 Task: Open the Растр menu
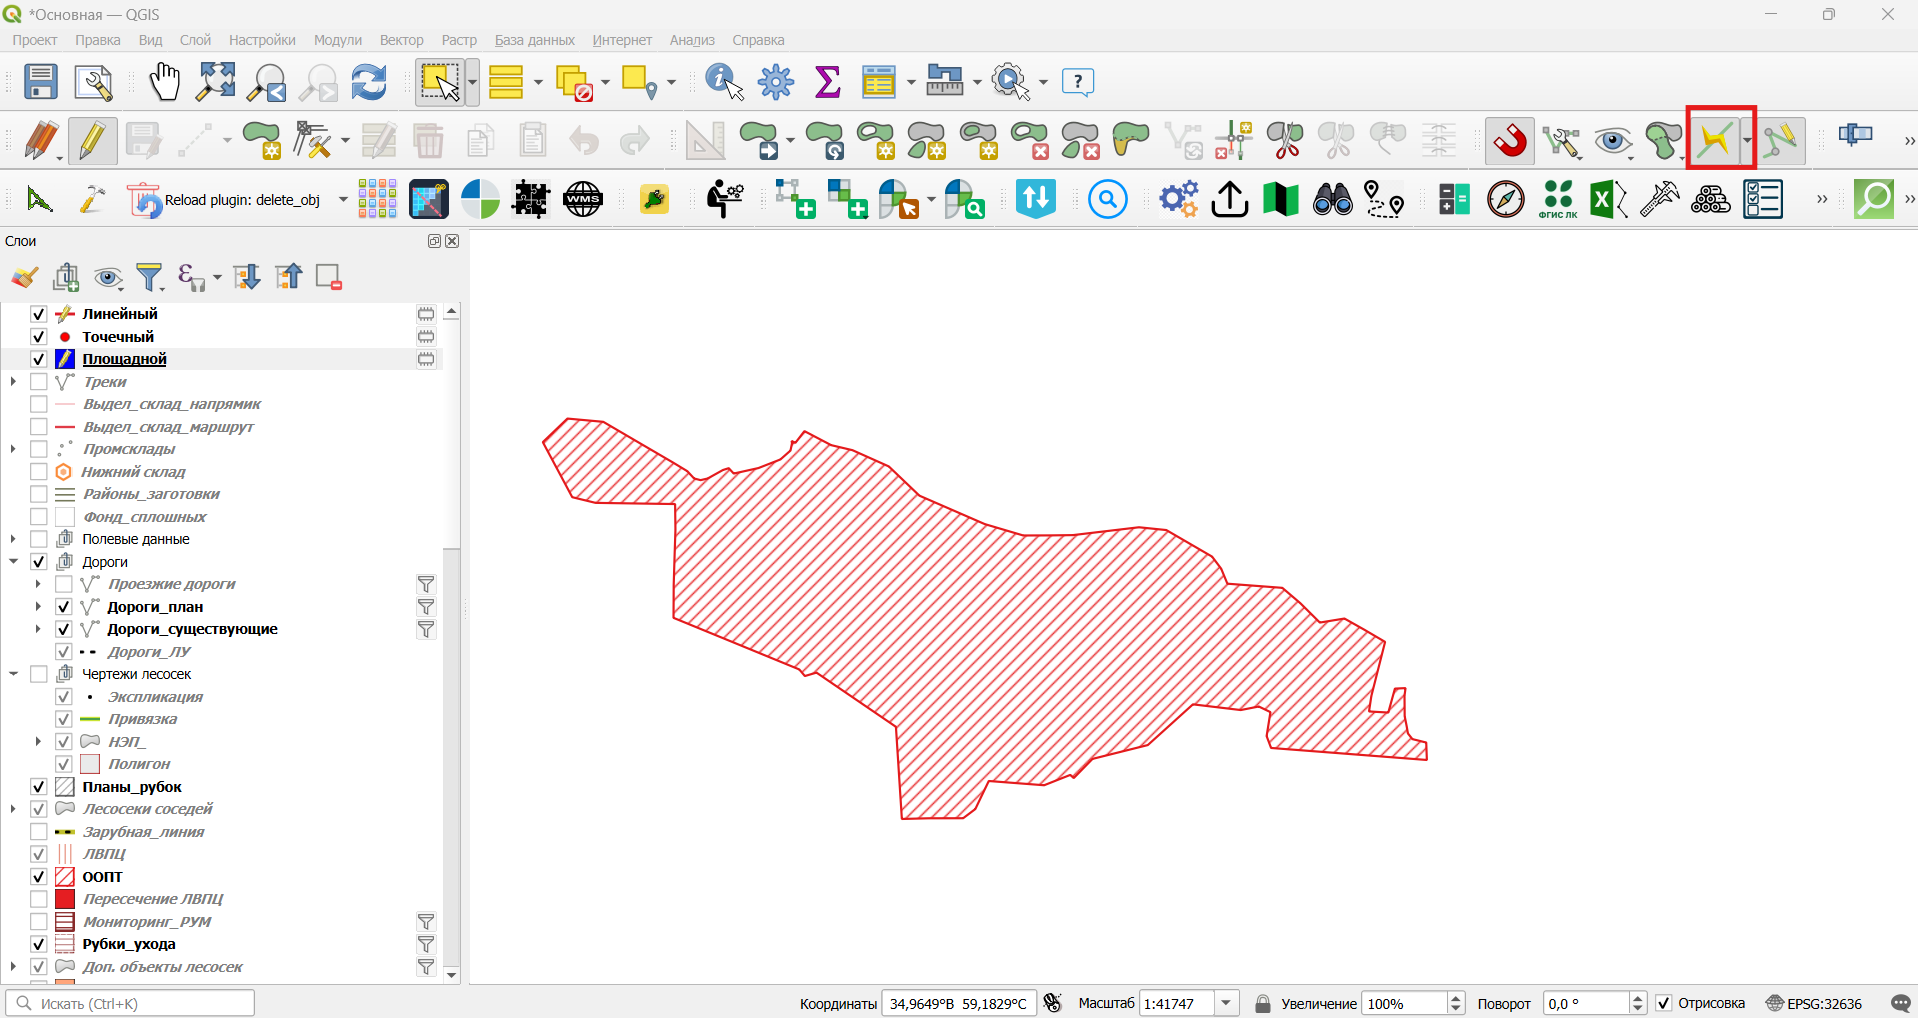click(459, 40)
